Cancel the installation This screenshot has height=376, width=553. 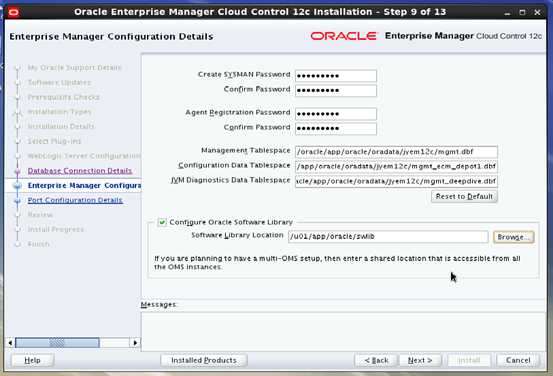click(518, 360)
